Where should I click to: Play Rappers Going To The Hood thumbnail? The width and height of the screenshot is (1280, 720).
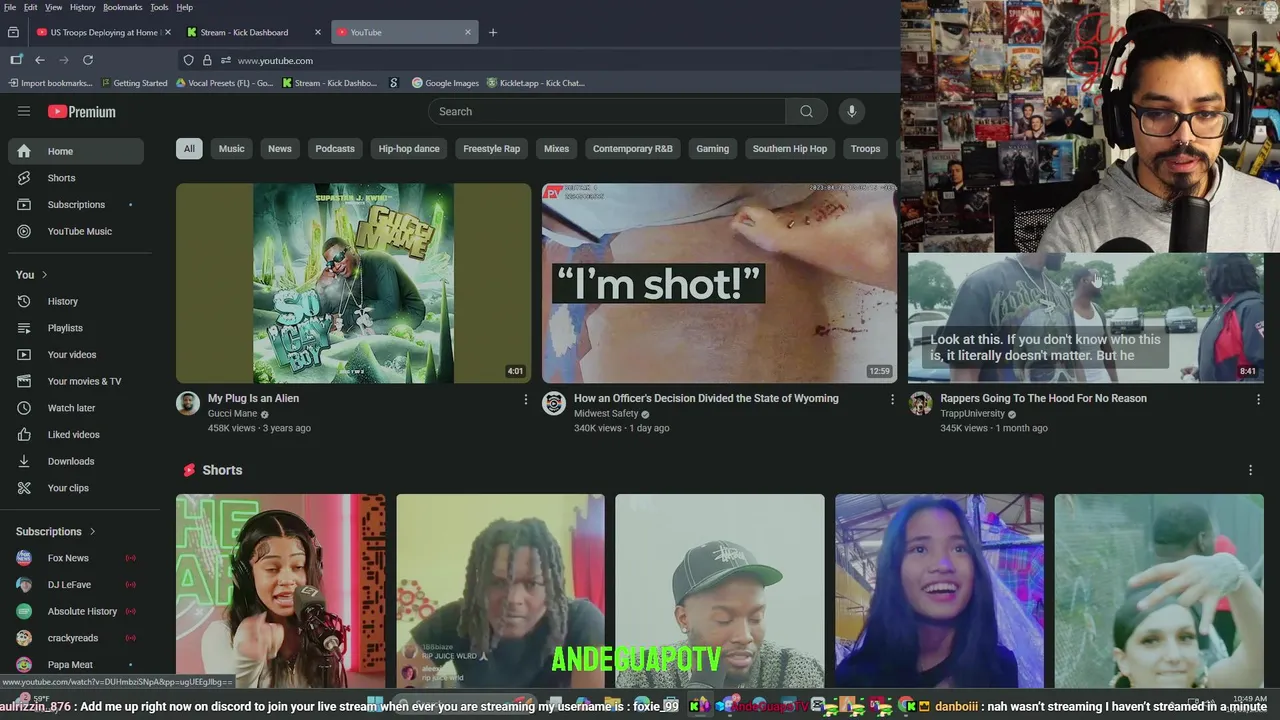(x=1086, y=318)
